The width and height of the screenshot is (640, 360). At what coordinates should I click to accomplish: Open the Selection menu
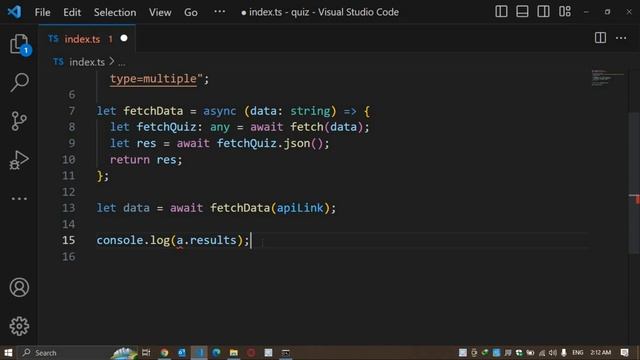coord(115,12)
